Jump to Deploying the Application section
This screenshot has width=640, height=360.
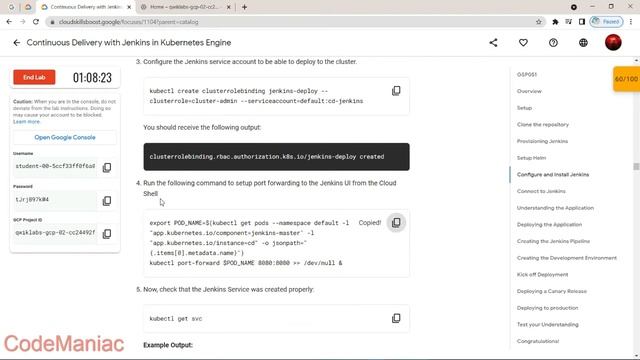pyautogui.click(x=549, y=224)
